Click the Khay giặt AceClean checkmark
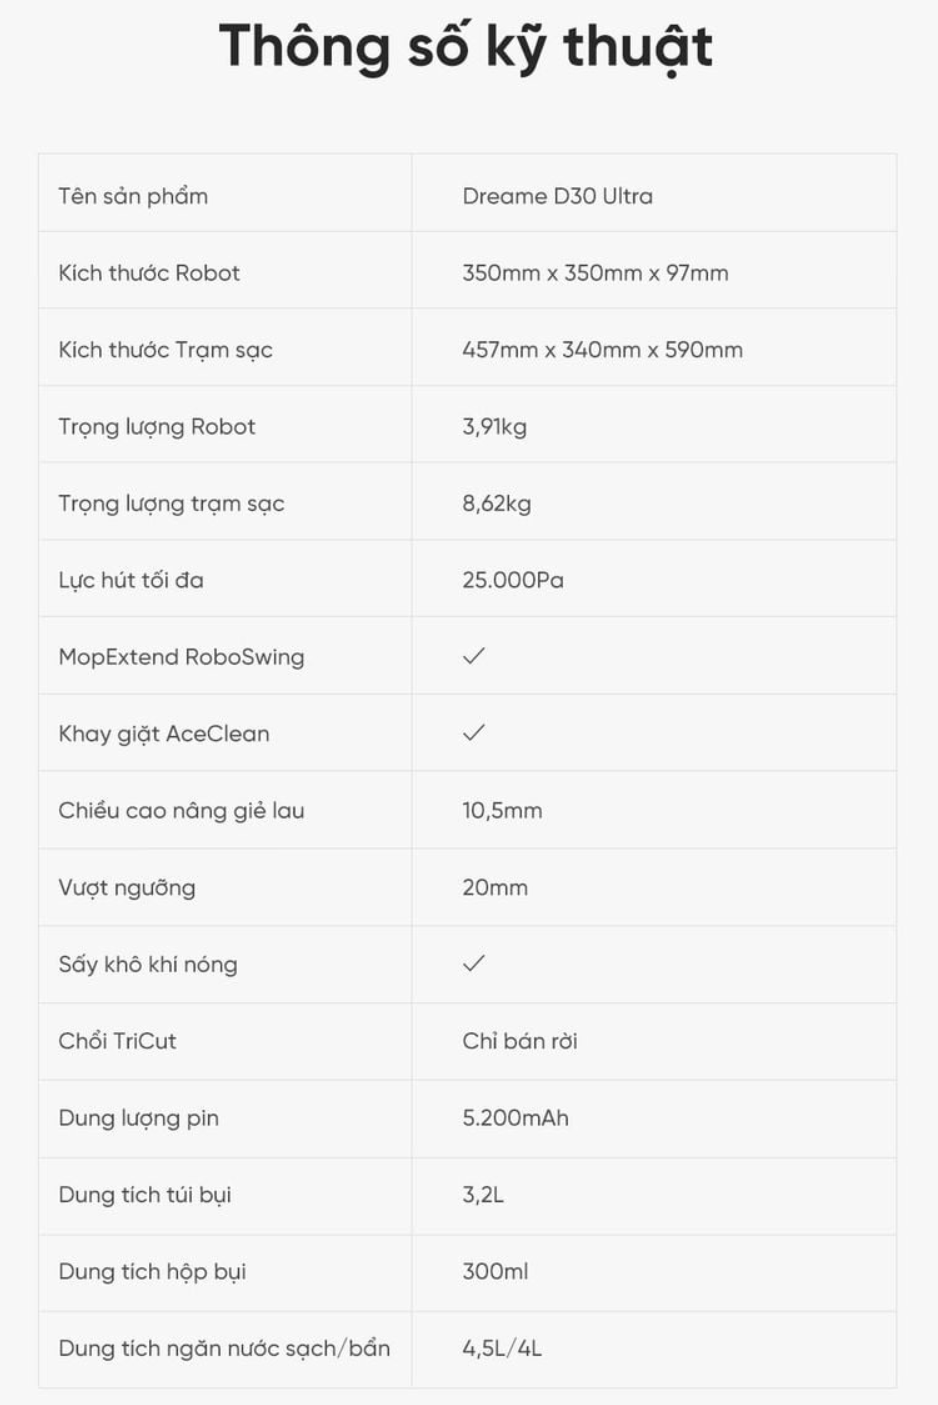The width and height of the screenshot is (938, 1405). click(x=474, y=733)
